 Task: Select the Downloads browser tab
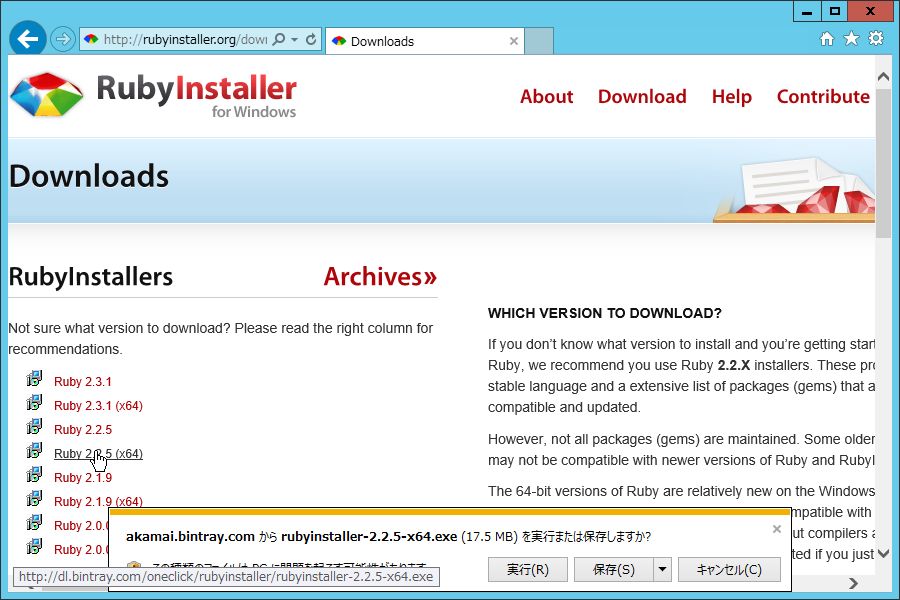pos(425,41)
